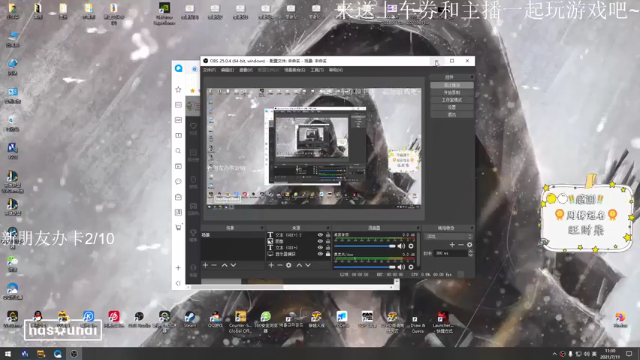Open the search icon in white sidebar
The image size is (640, 360).
pos(178,151)
